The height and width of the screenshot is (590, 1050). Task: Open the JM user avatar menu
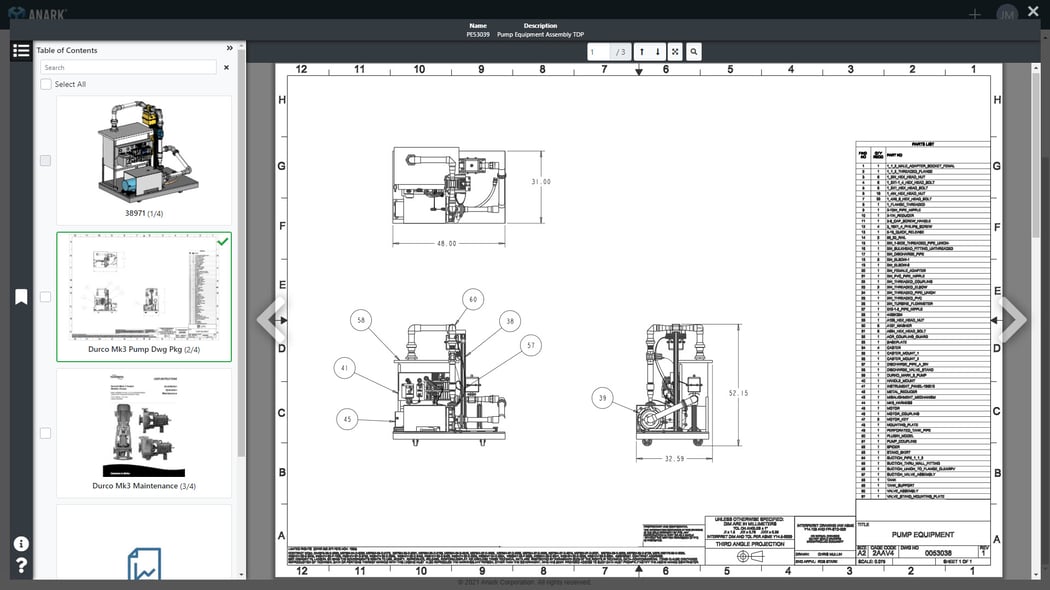click(1007, 14)
